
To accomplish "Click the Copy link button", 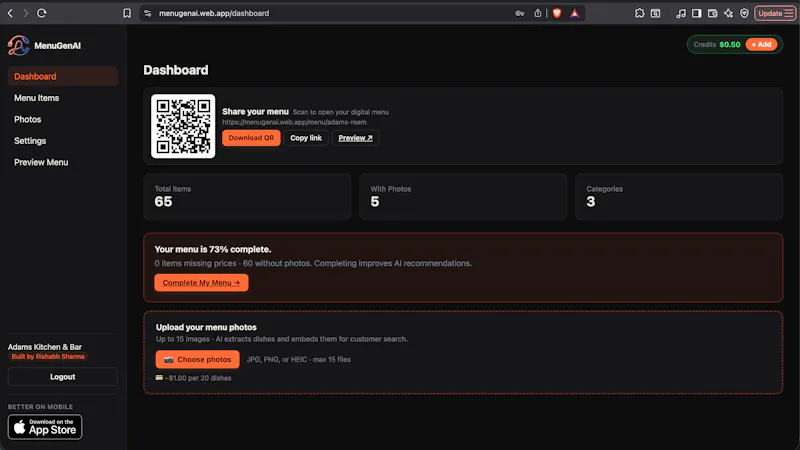I will pyautogui.click(x=306, y=138).
